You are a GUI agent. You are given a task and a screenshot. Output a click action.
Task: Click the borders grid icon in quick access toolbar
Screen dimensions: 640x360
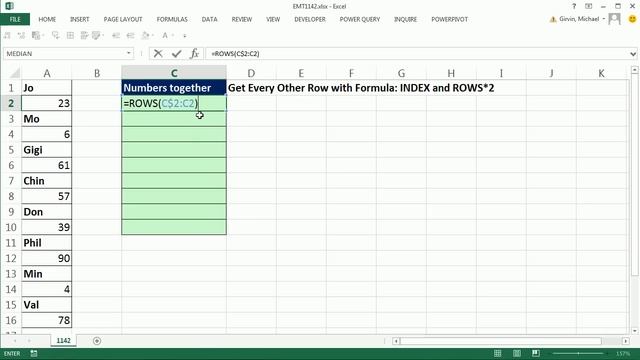70,36
